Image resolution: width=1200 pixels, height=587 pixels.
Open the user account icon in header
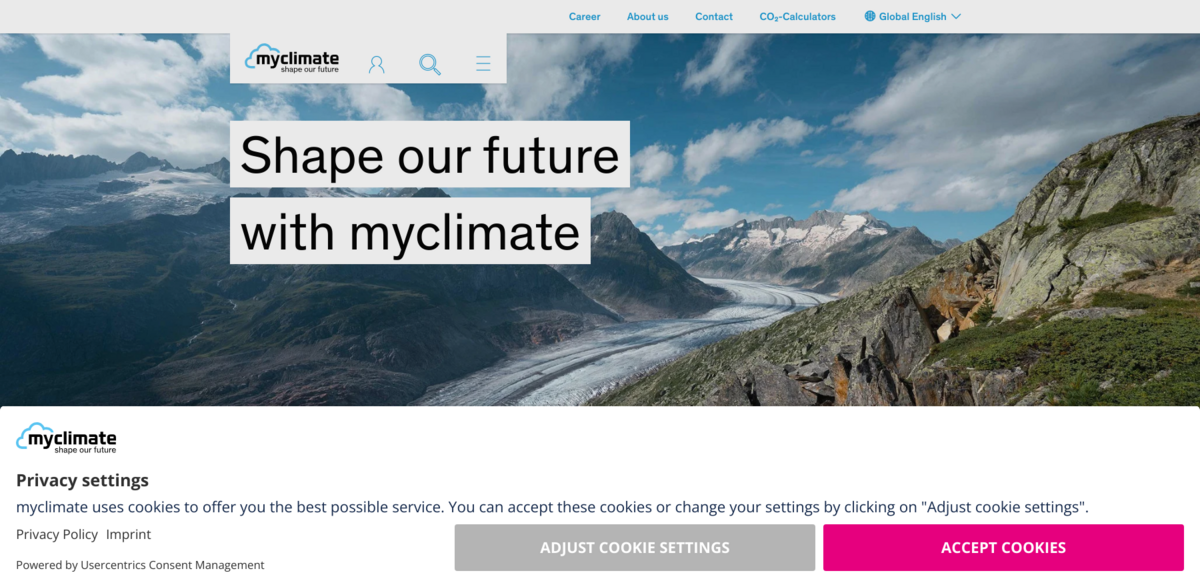377,64
